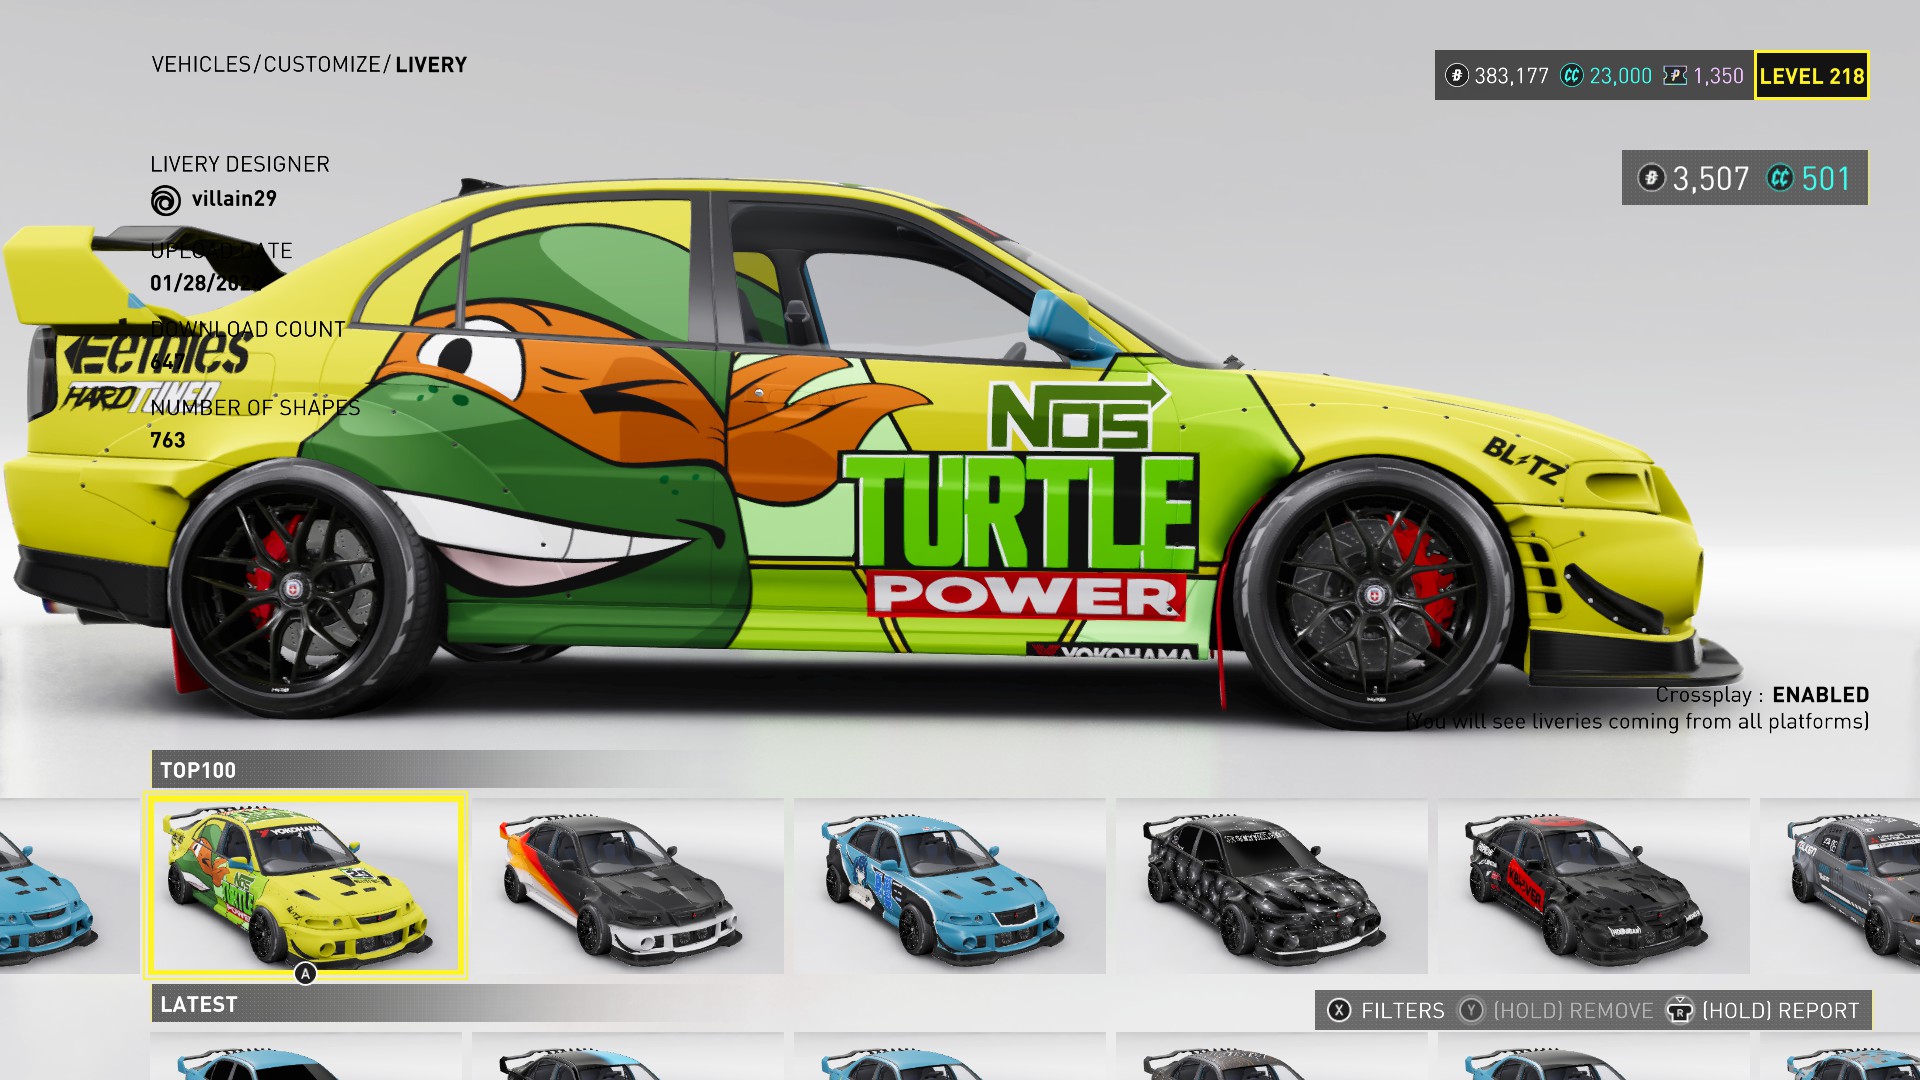Click the livery price 3,507
This screenshot has width=1920, height=1080.
click(x=1711, y=179)
